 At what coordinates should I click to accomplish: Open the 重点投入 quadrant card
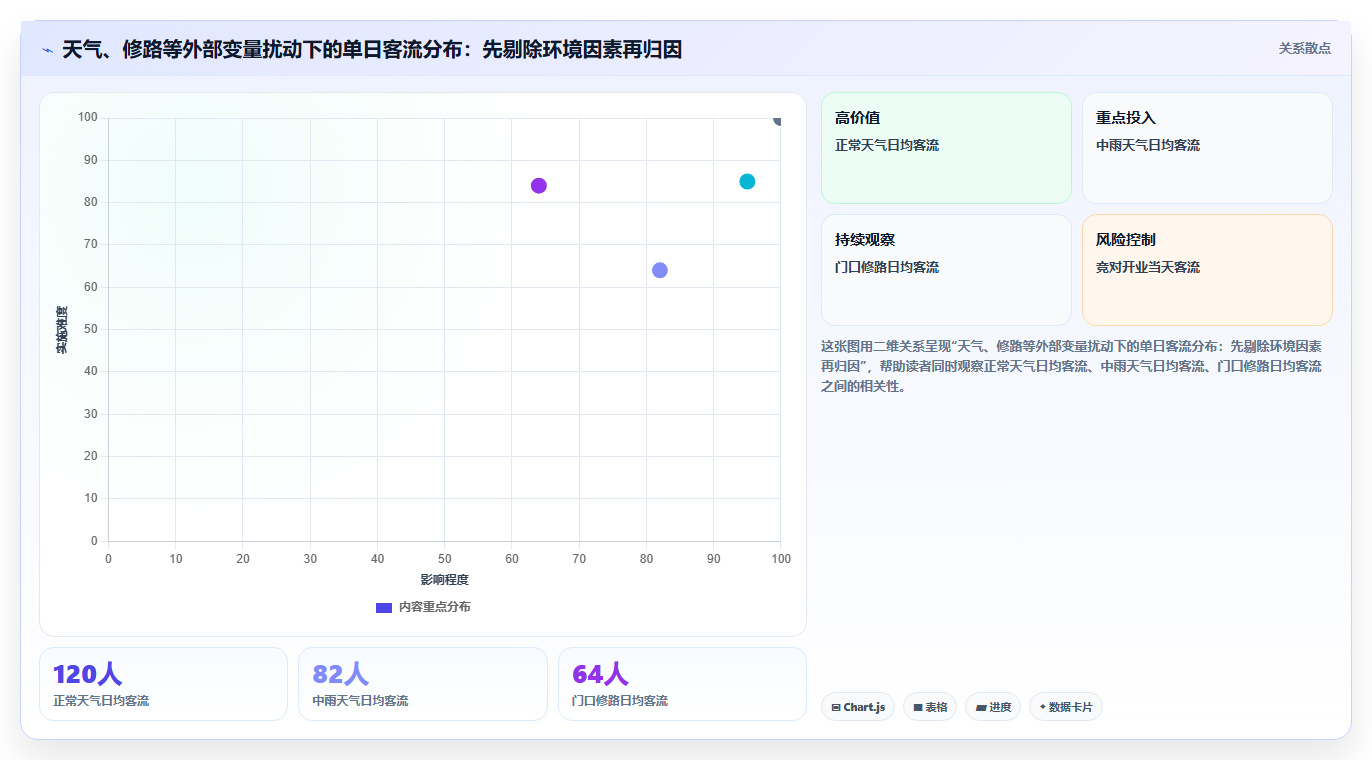[x=1207, y=148]
